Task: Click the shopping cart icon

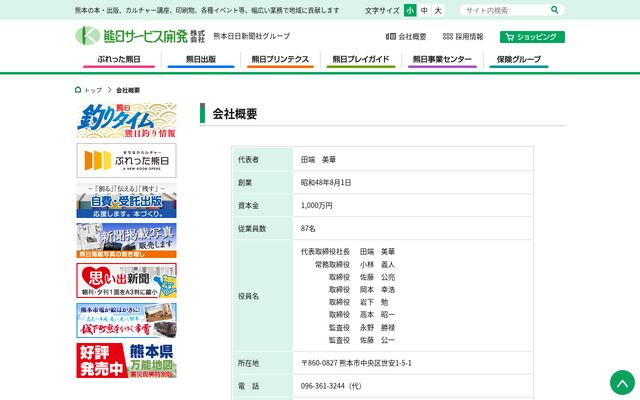Action: tap(509, 37)
